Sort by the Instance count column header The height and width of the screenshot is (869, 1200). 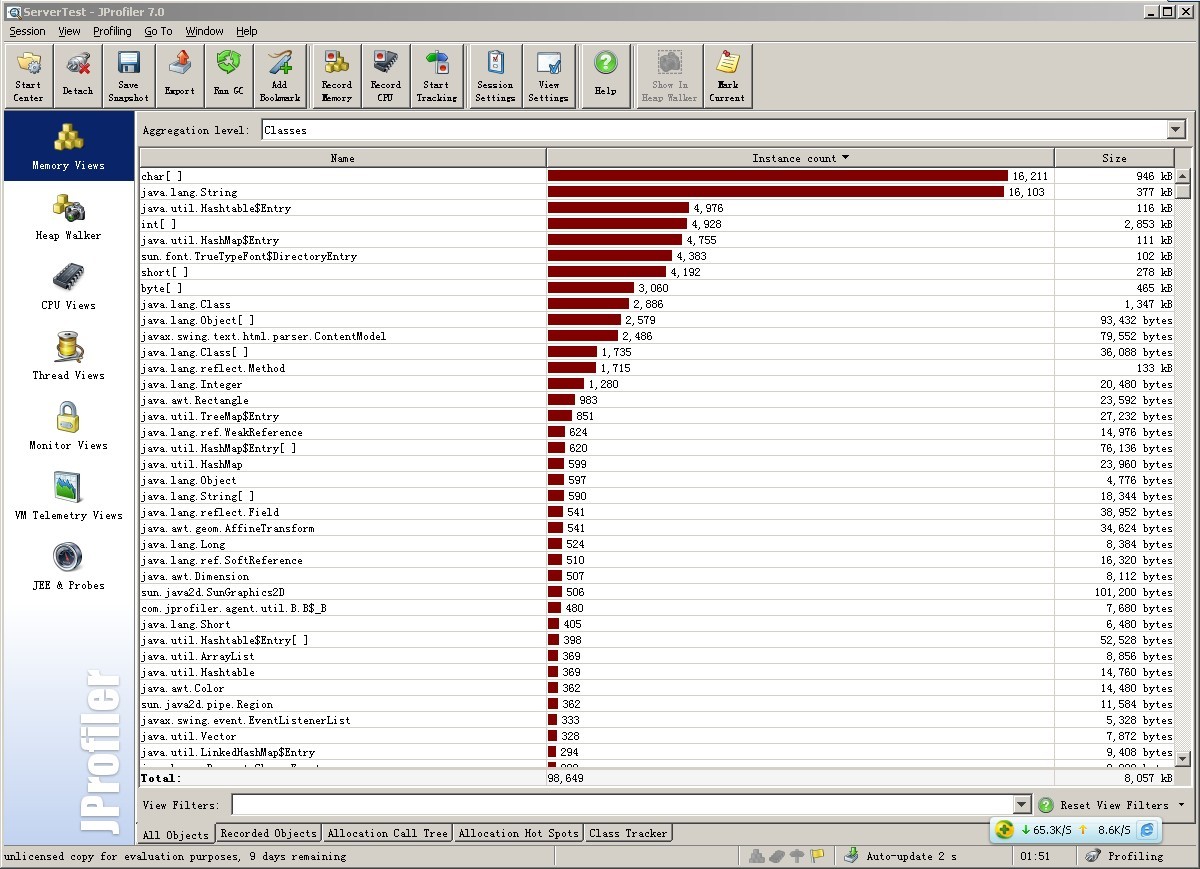pyautogui.click(x=800, y=158)
